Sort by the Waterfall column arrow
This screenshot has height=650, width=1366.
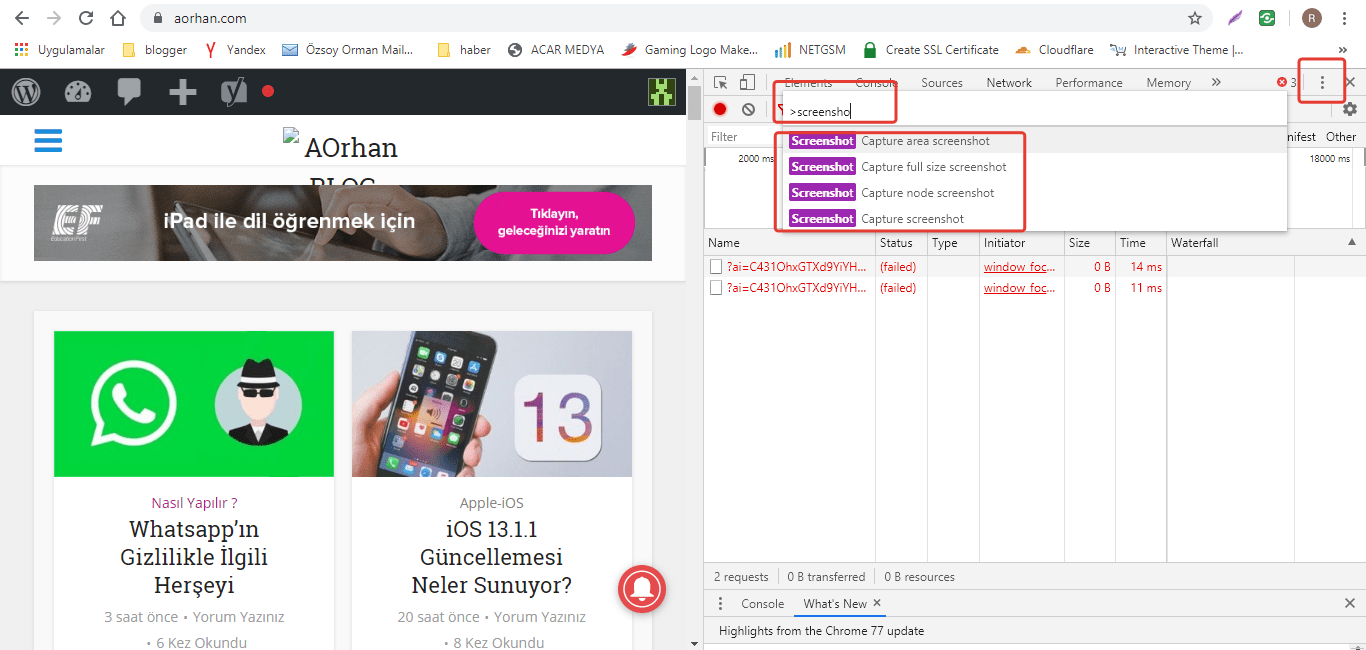[x=1351, y=243]
